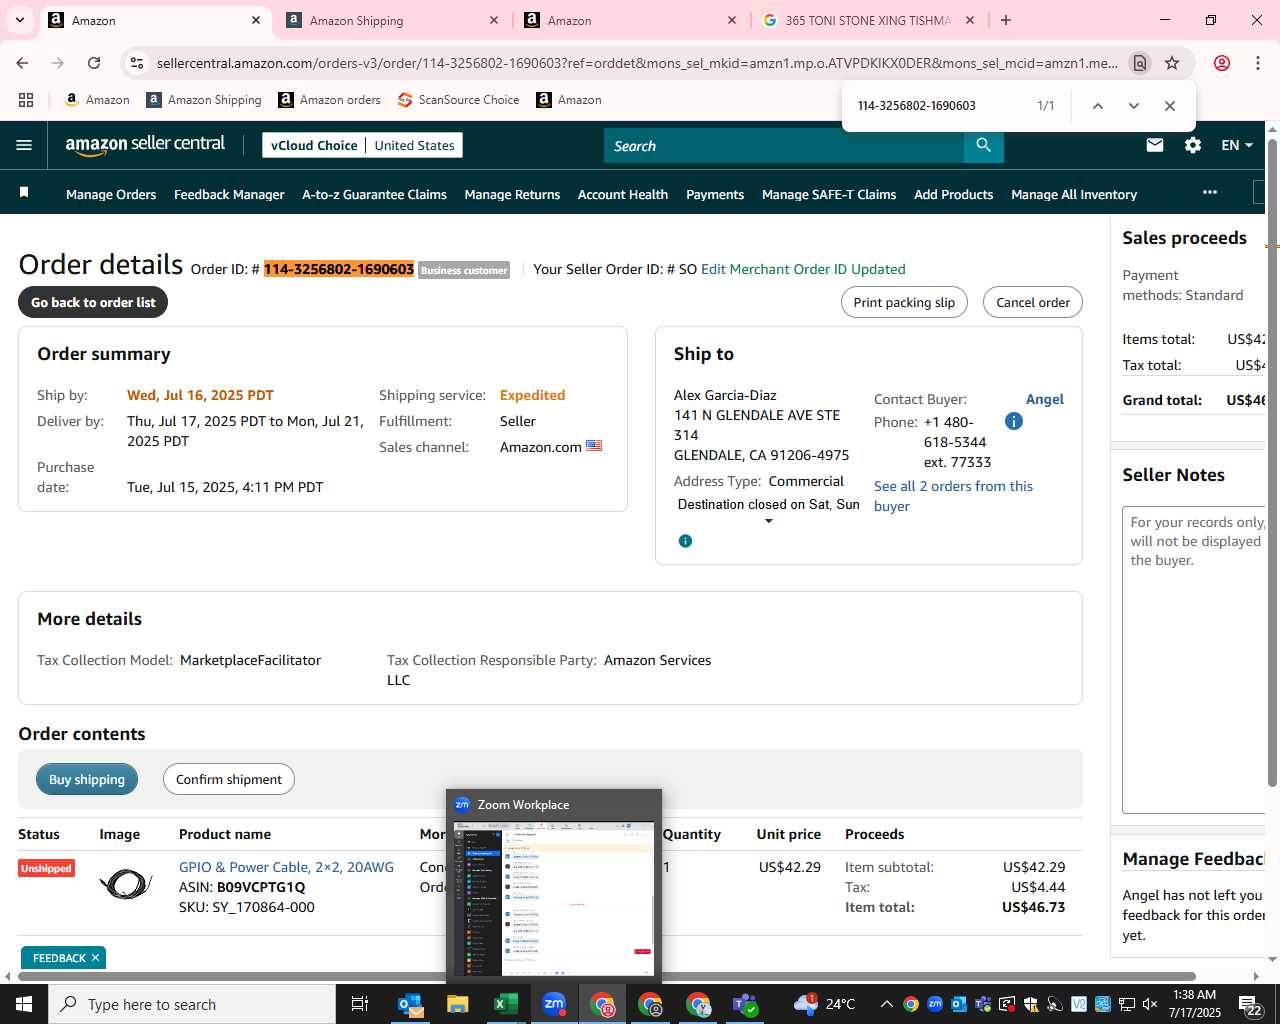This screenshot has height=1024, width=1280.
Task: Click the Buy shipping button
Action: (87, 779)
